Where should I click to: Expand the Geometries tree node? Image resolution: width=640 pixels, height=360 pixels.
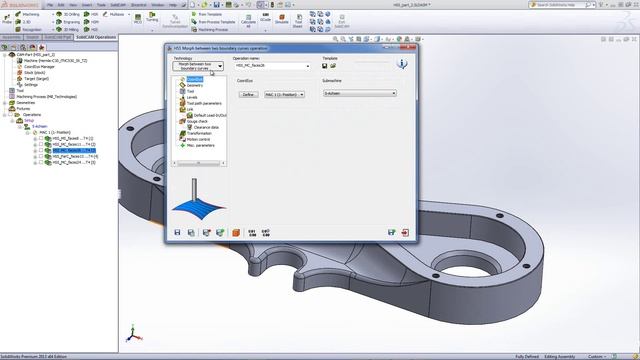click(x=4, y=103)
